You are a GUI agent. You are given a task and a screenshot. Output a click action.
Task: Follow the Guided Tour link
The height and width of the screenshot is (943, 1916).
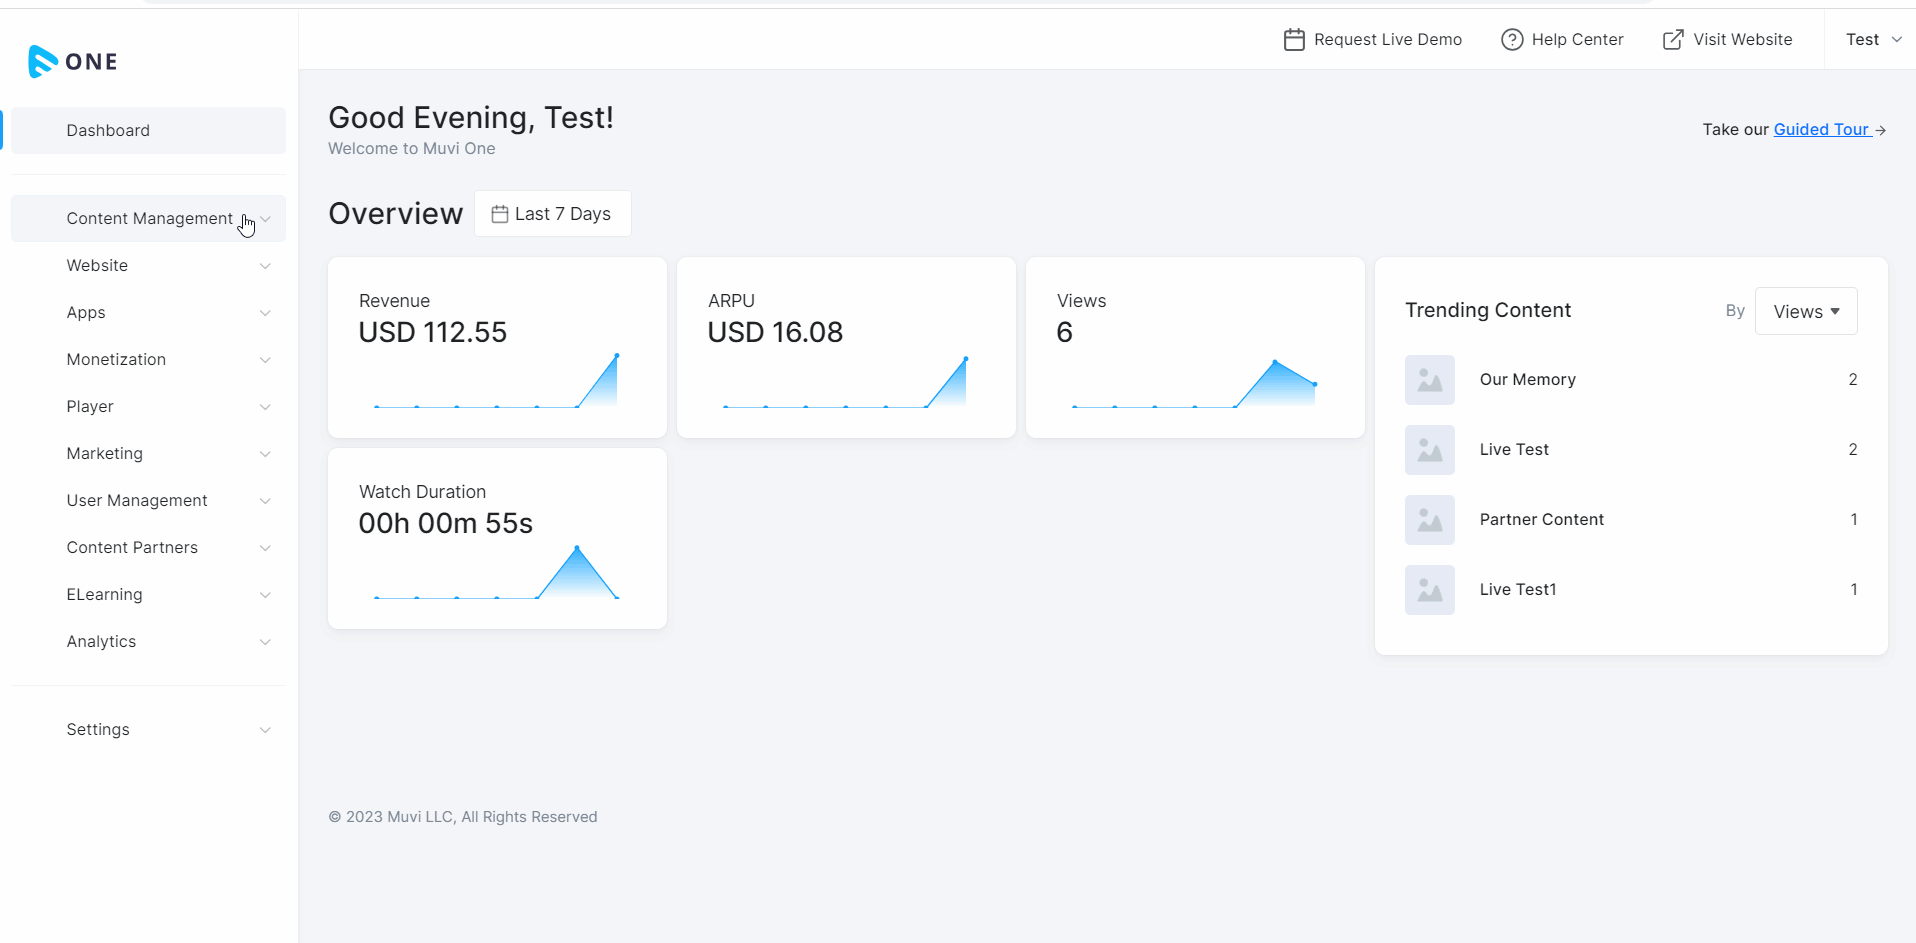tap(1821, 130)
